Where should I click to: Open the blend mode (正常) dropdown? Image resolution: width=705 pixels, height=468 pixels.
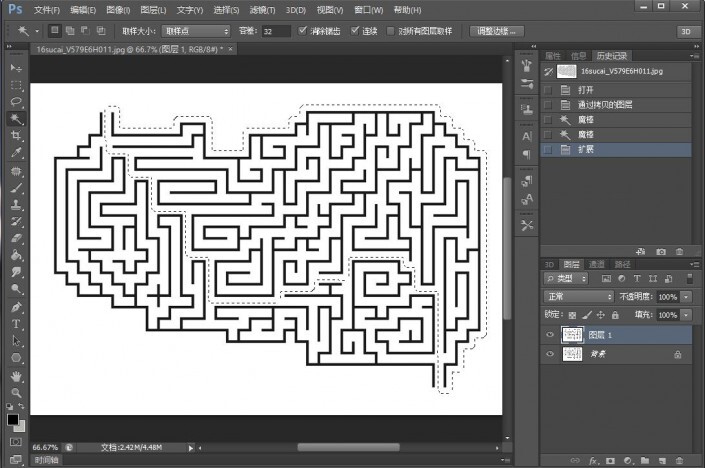coord(579,297)
